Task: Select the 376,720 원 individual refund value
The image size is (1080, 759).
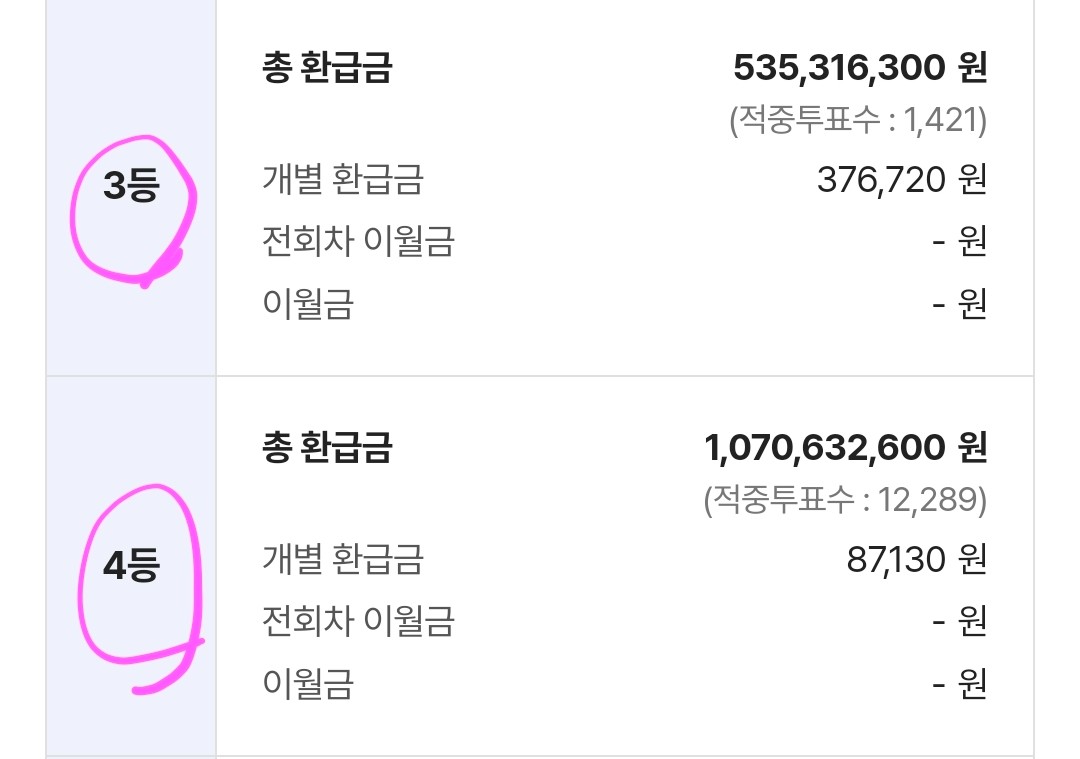Action: click(x=902, y=180)
